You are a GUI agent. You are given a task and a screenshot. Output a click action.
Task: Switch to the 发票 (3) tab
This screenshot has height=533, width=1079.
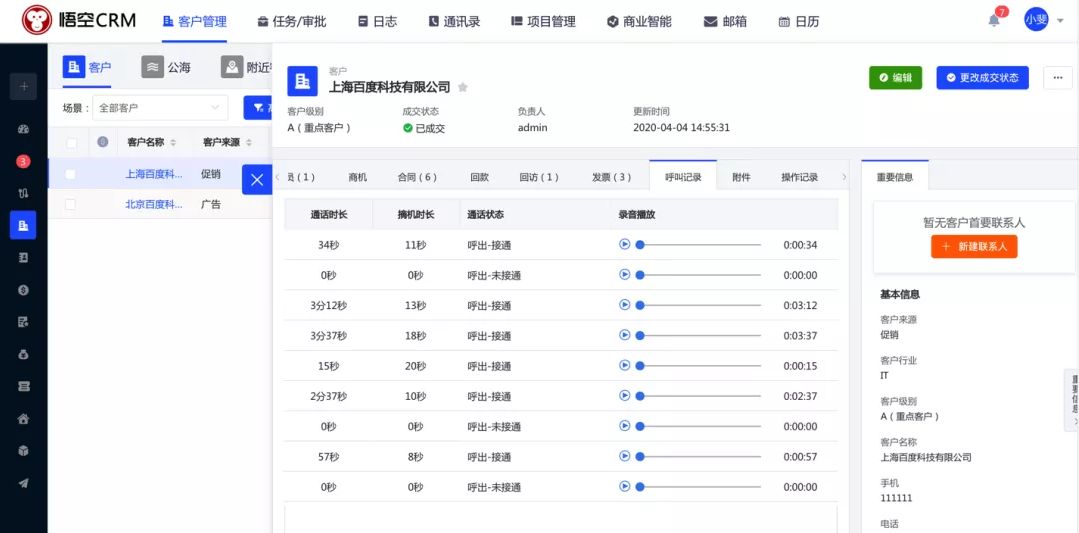[612, 177]
